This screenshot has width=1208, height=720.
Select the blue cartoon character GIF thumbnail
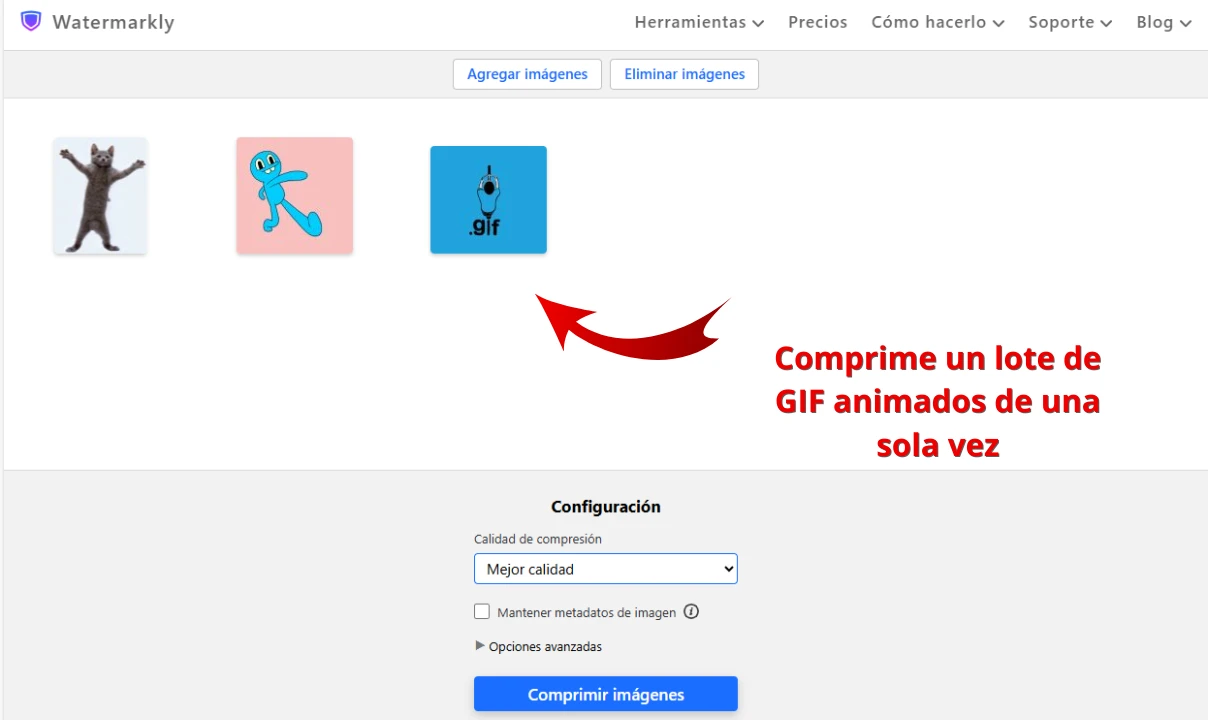click(294, 196)
